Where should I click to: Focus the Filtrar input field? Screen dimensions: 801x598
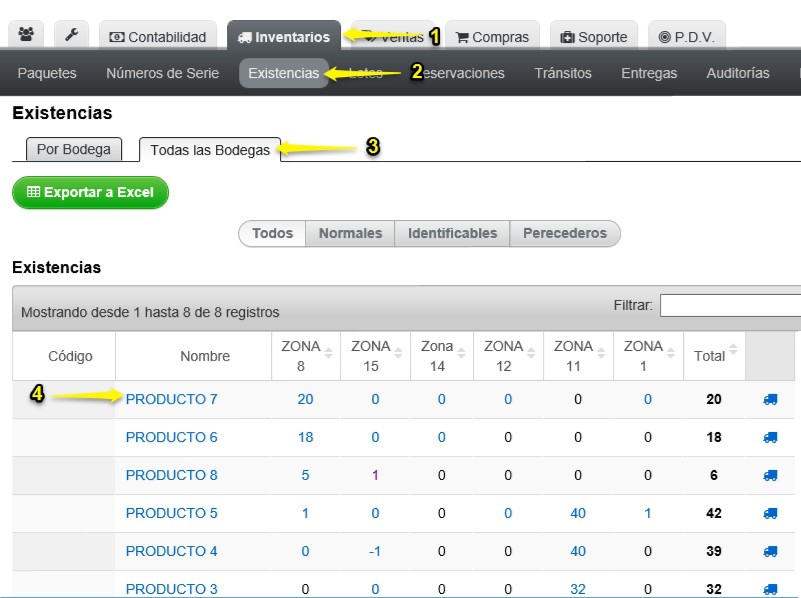(x=731, y=305)
